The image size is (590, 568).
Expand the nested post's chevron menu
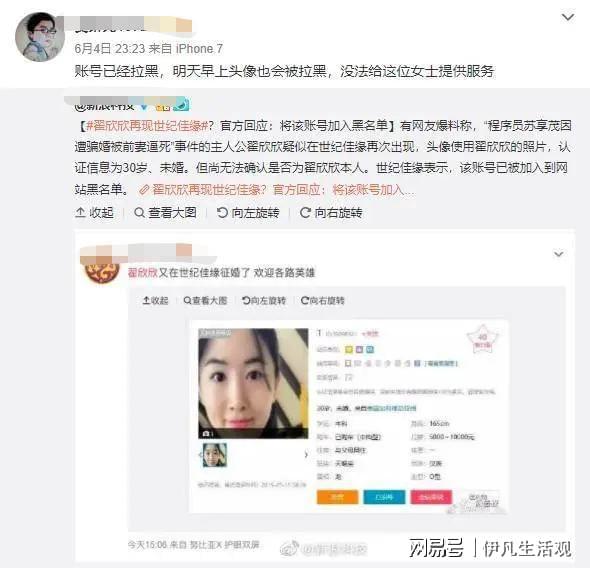click(x=559, y=254)
